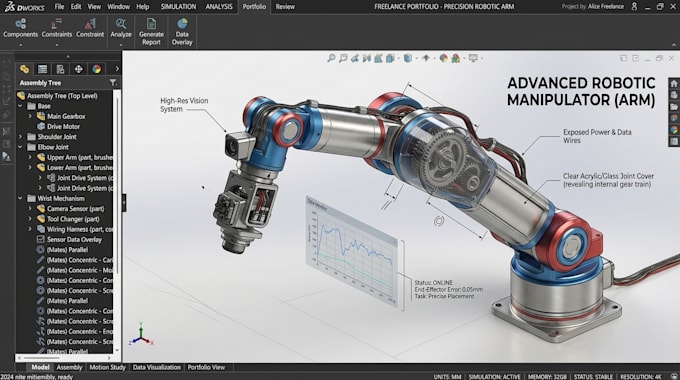Open the Window menu
The width and height of the screenshot is (680, 380).
(118, 7)
